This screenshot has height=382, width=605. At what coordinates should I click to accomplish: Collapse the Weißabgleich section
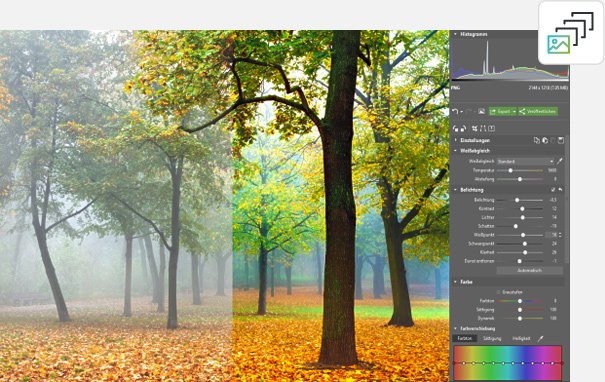455,151
